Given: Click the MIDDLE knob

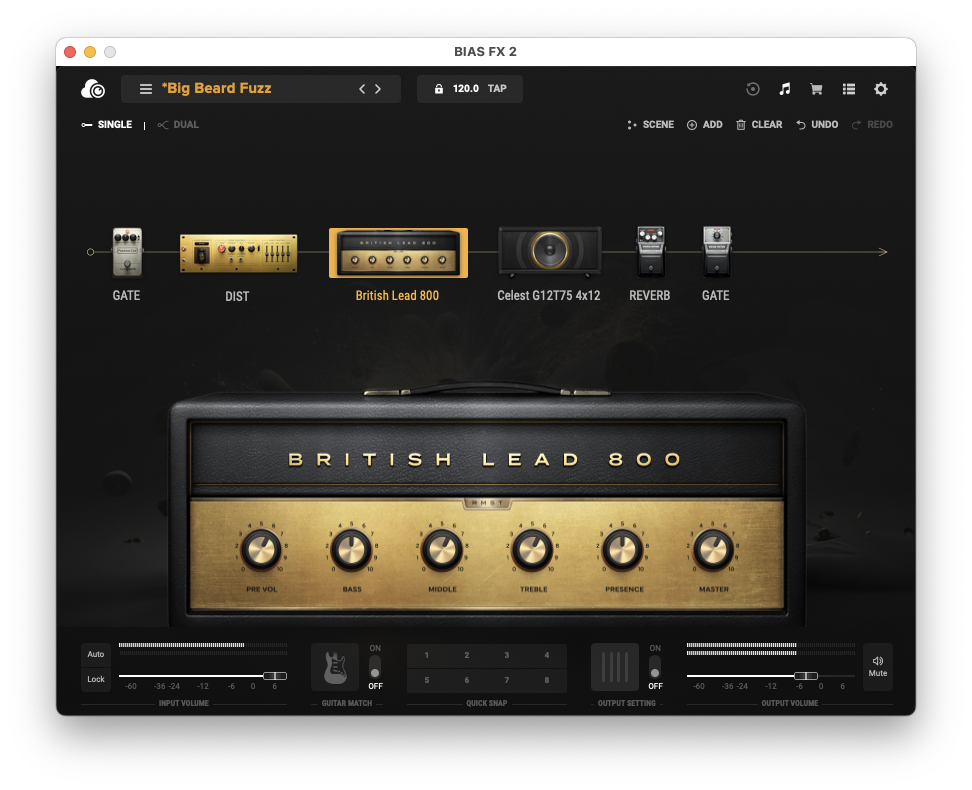Looking at the screenshot, I should tap(442, 550).
